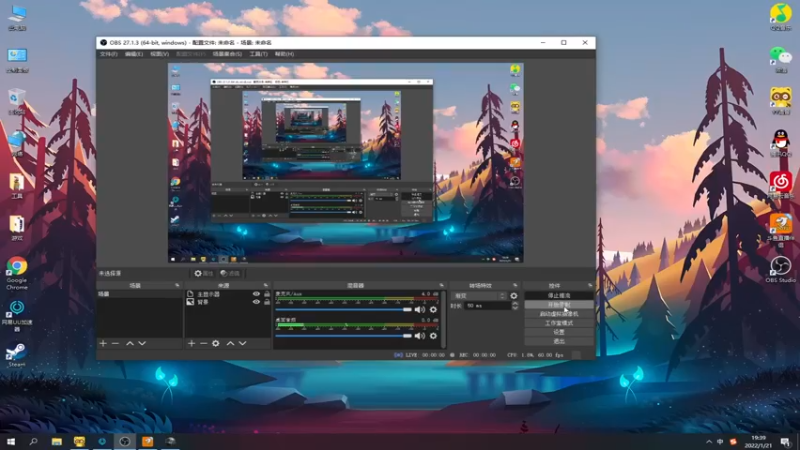Add a new scene with the plus icon

point(103,343)
